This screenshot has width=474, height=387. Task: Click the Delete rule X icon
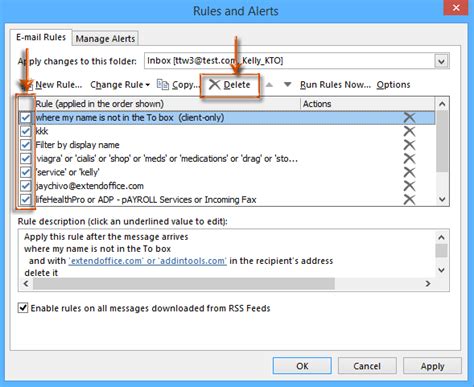215,85
